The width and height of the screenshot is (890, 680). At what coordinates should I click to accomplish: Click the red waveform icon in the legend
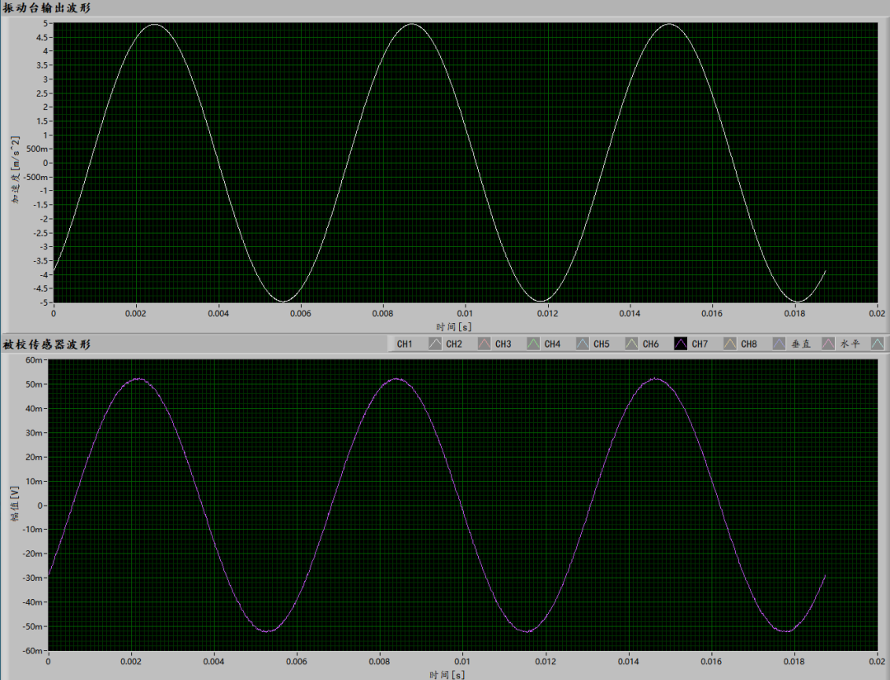coord(484,343)
